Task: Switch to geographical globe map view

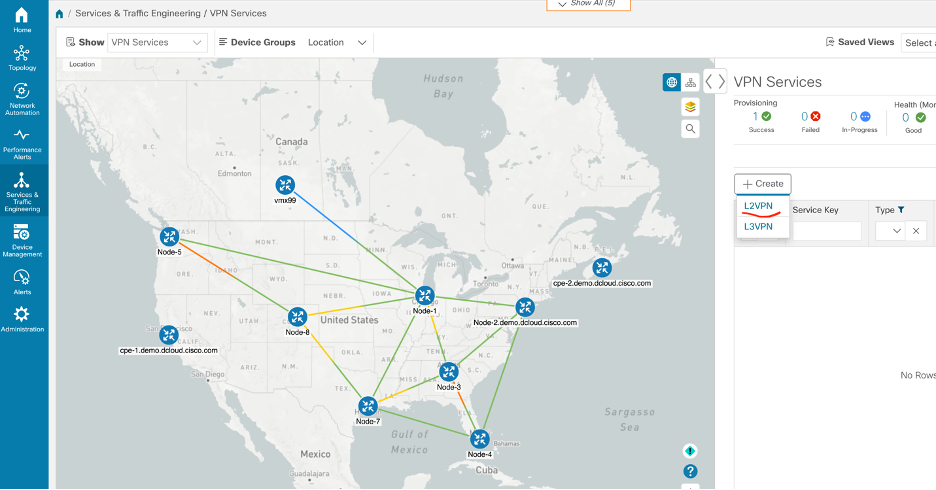Action: pyautogui.click(x=672, y=82)
